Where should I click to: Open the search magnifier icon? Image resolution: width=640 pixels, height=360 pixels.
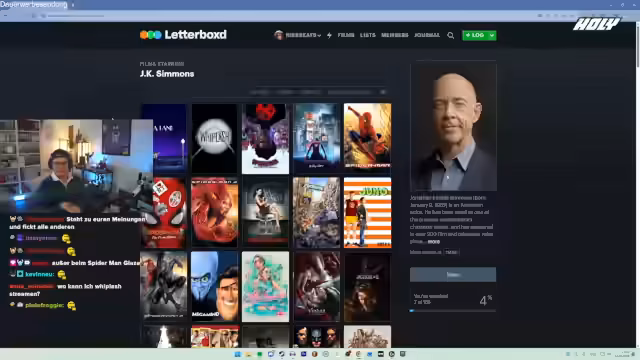click(x=451, y=36)
